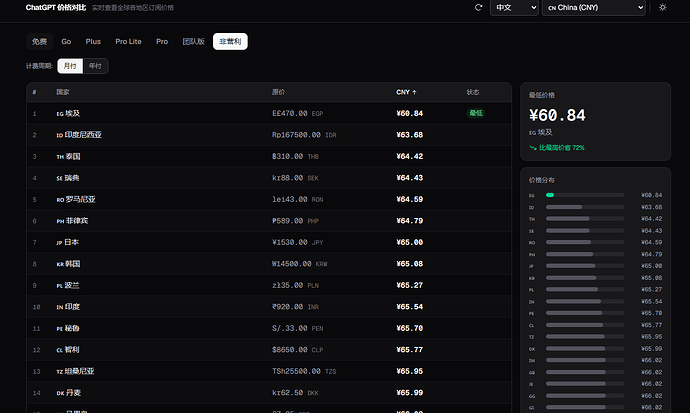Select the 年付 billing cycle
The image size is (690, 413).
point(95,66)
